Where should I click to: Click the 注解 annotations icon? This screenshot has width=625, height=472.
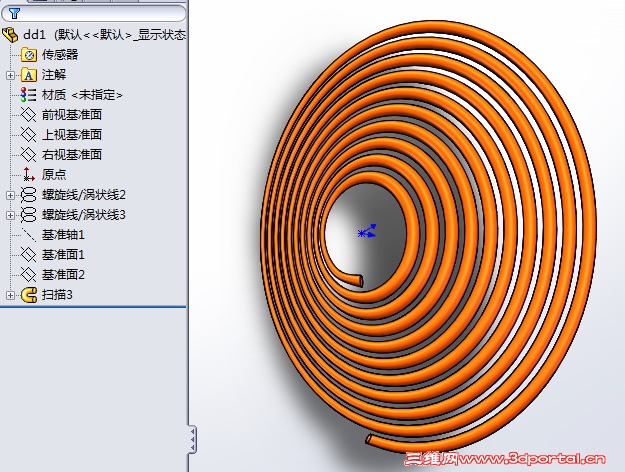point(29,75)
